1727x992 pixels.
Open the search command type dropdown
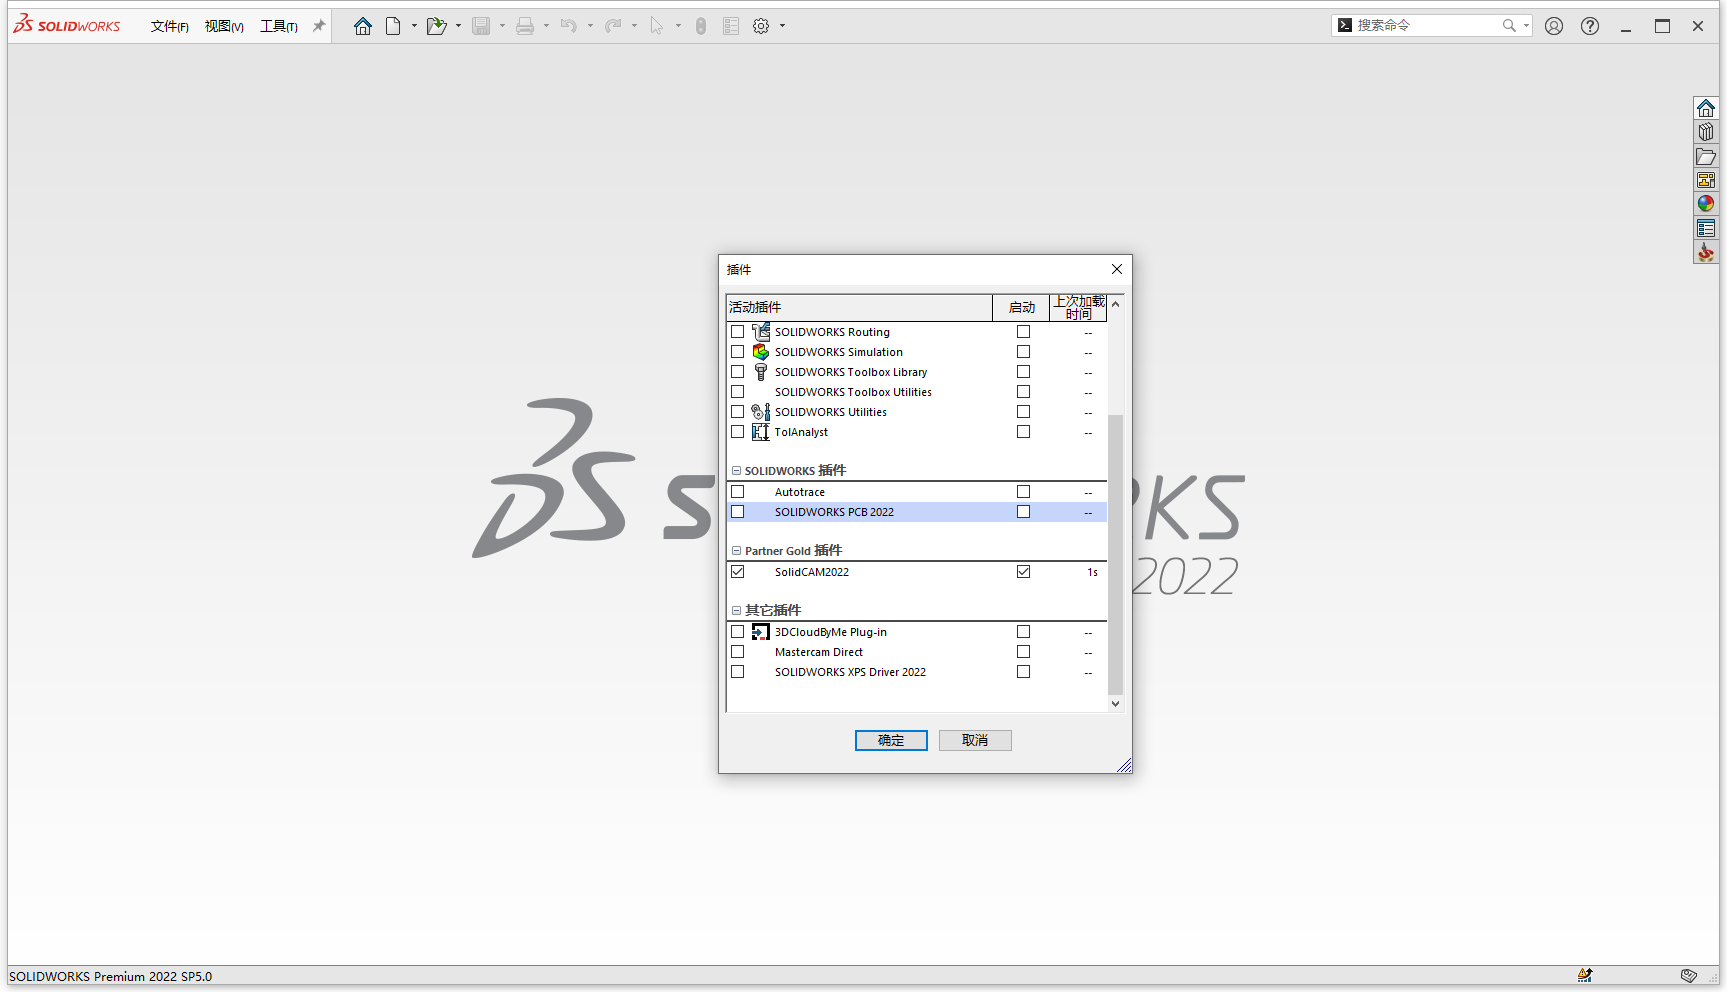1526,26
